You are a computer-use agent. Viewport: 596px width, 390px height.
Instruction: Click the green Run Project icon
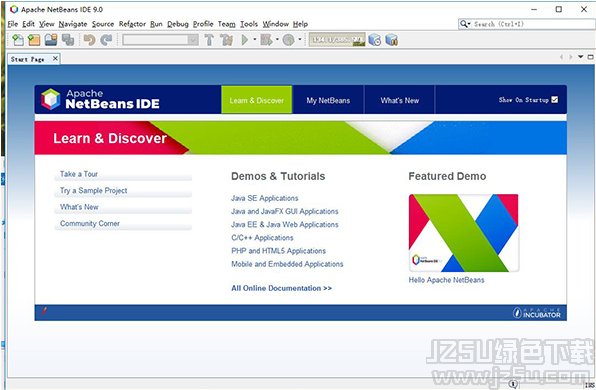(245, 40)
